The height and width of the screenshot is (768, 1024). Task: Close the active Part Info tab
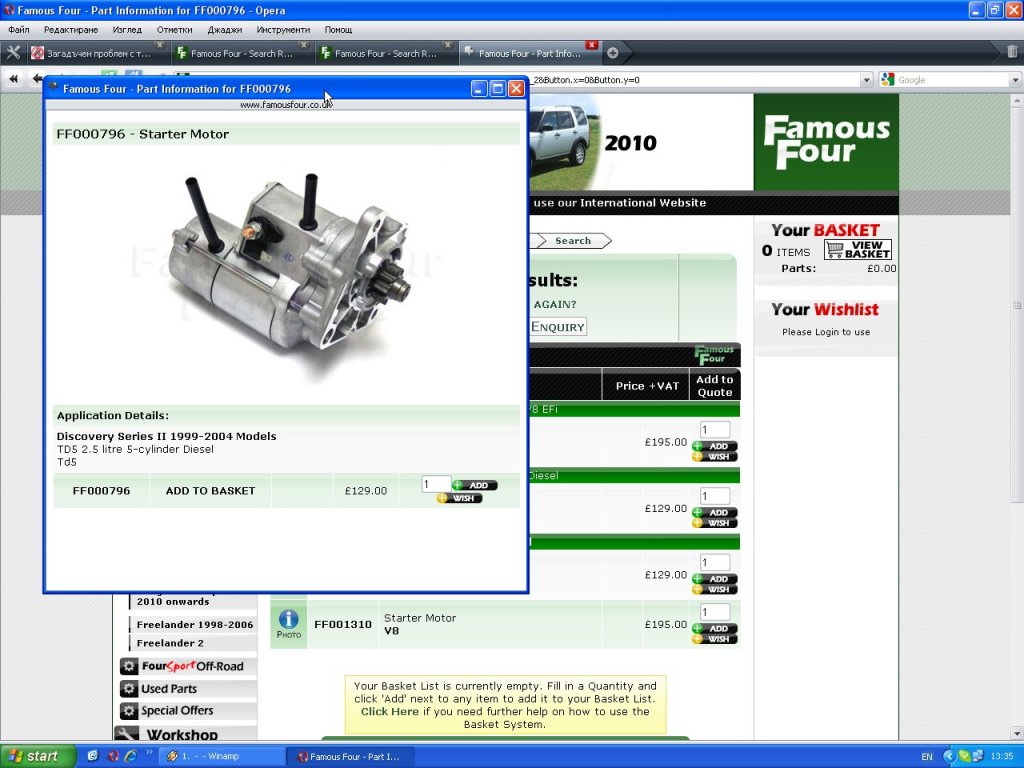pyautogui.click(x=591, y=44)
